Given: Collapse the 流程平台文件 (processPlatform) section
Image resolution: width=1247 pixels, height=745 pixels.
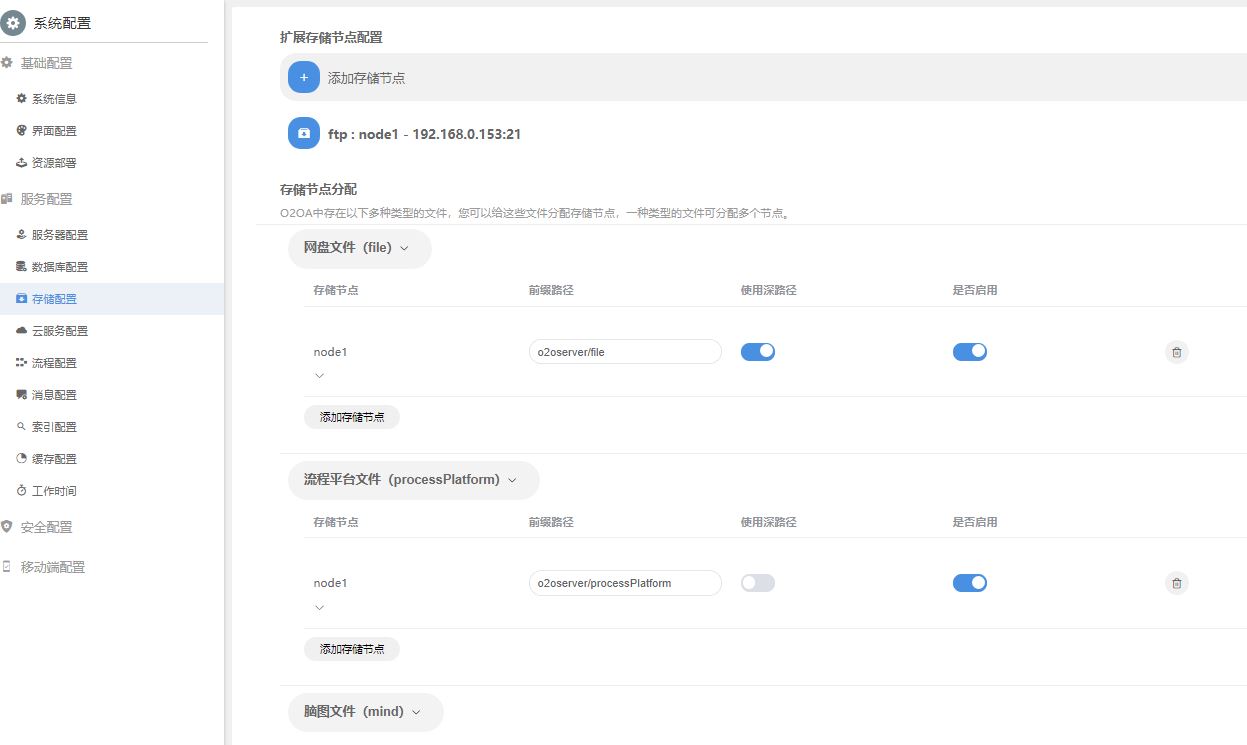Looking at the screenshot, I should point(414,480).
